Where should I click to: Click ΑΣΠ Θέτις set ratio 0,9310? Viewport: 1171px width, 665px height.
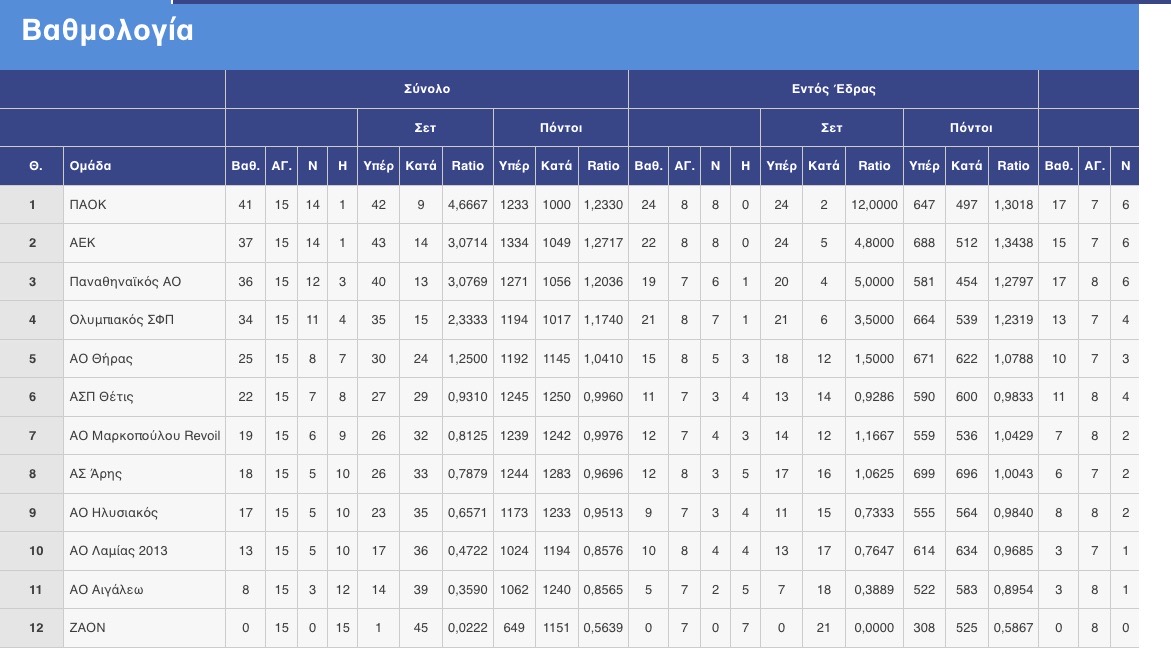coord(468,397)
